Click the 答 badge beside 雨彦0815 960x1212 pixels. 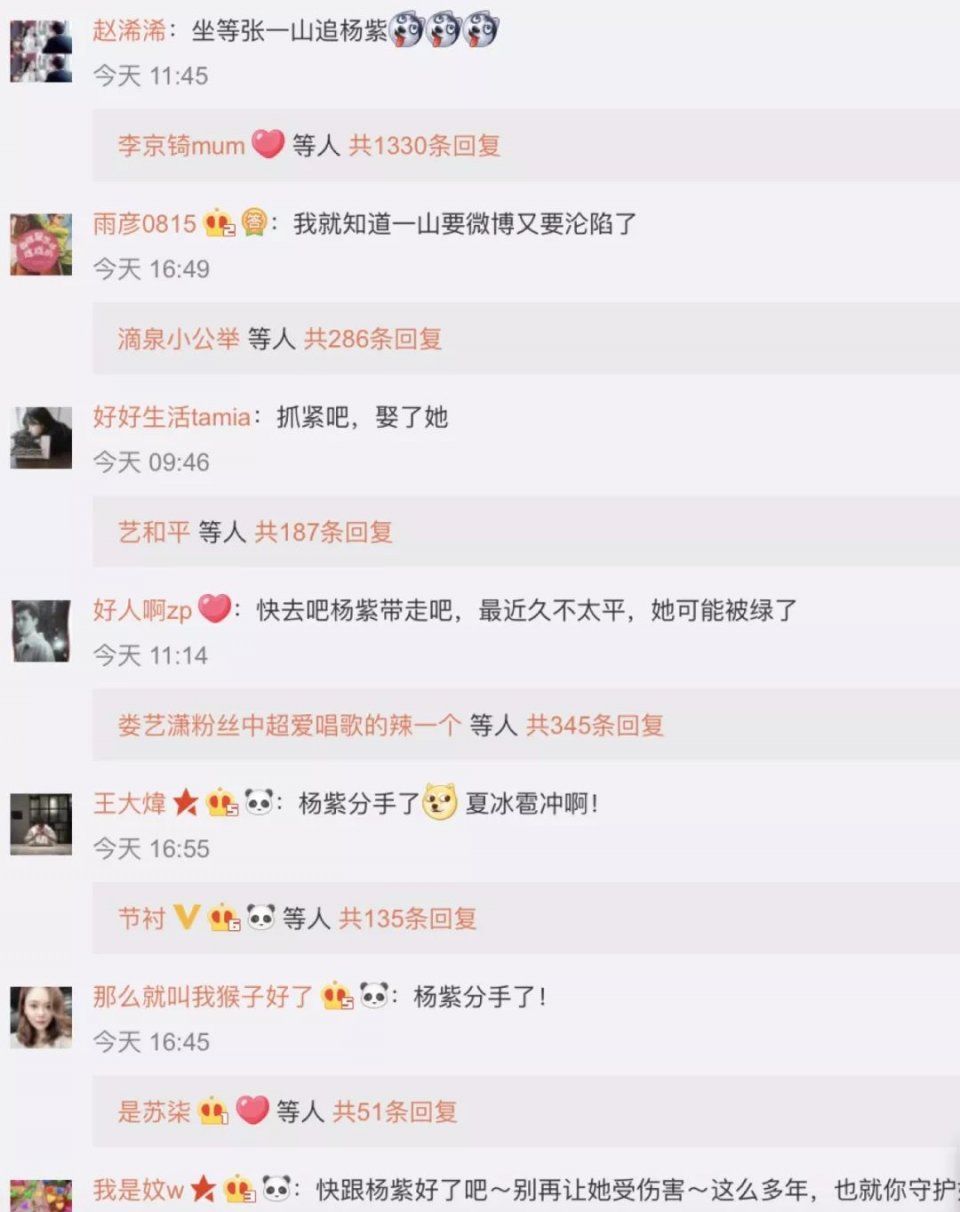pyautogui.click(x=254, y=224)
